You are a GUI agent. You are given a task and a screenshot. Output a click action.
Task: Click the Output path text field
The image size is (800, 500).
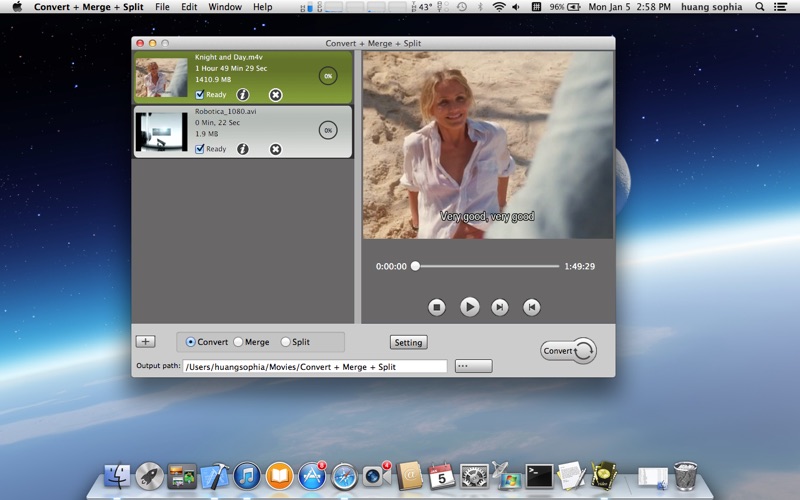pyautogui.click(x=315, y=366)
